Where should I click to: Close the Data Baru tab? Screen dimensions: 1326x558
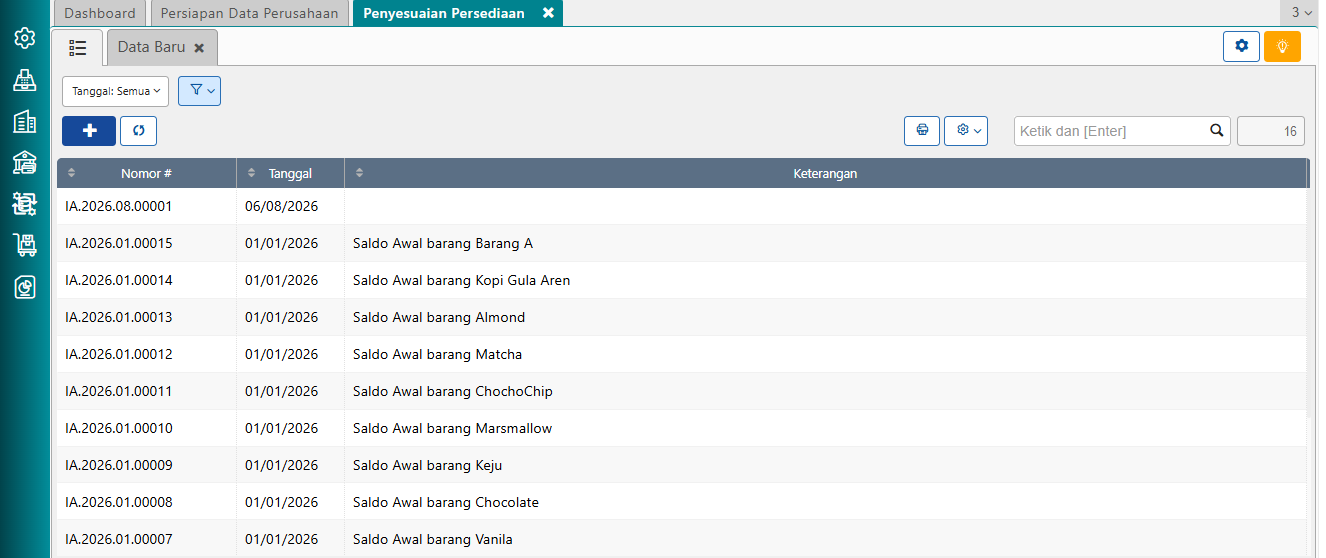click(x=199, y=48)
